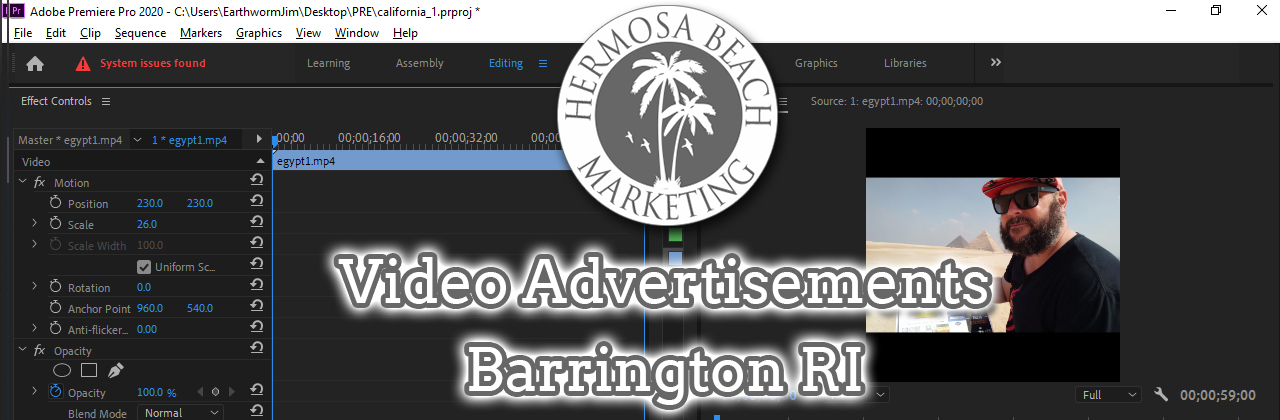
Task: Open the Editing workspace hamburger menu
Action: tap(543, 63)
